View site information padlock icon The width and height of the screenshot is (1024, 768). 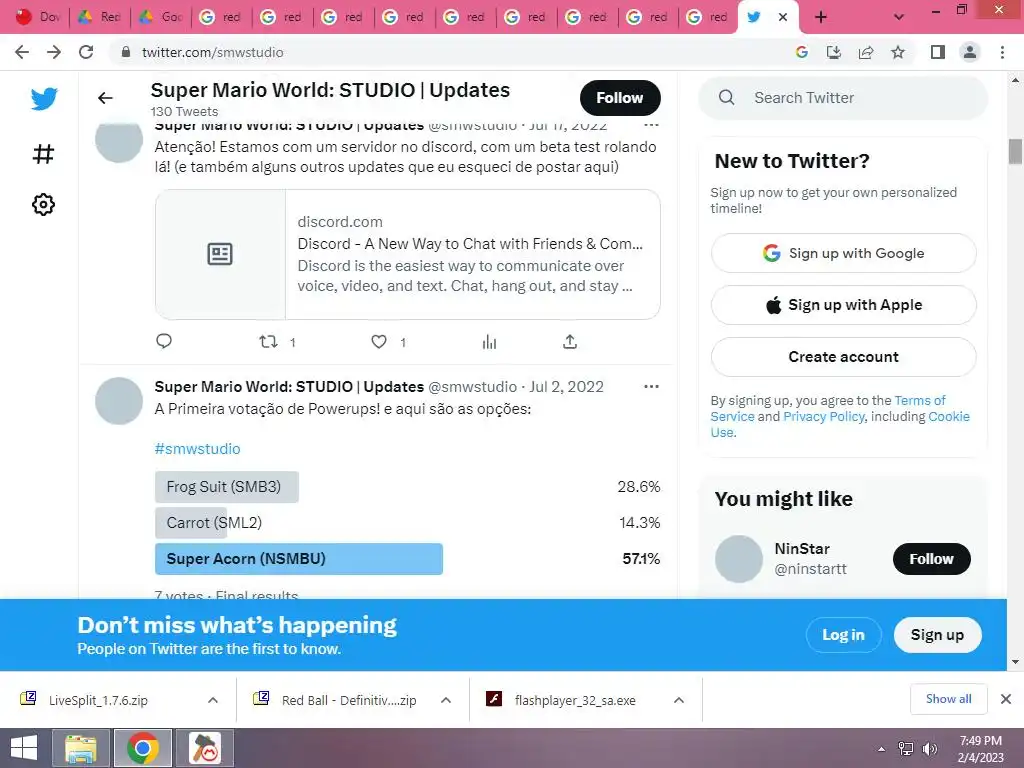[x=126, y=52]
